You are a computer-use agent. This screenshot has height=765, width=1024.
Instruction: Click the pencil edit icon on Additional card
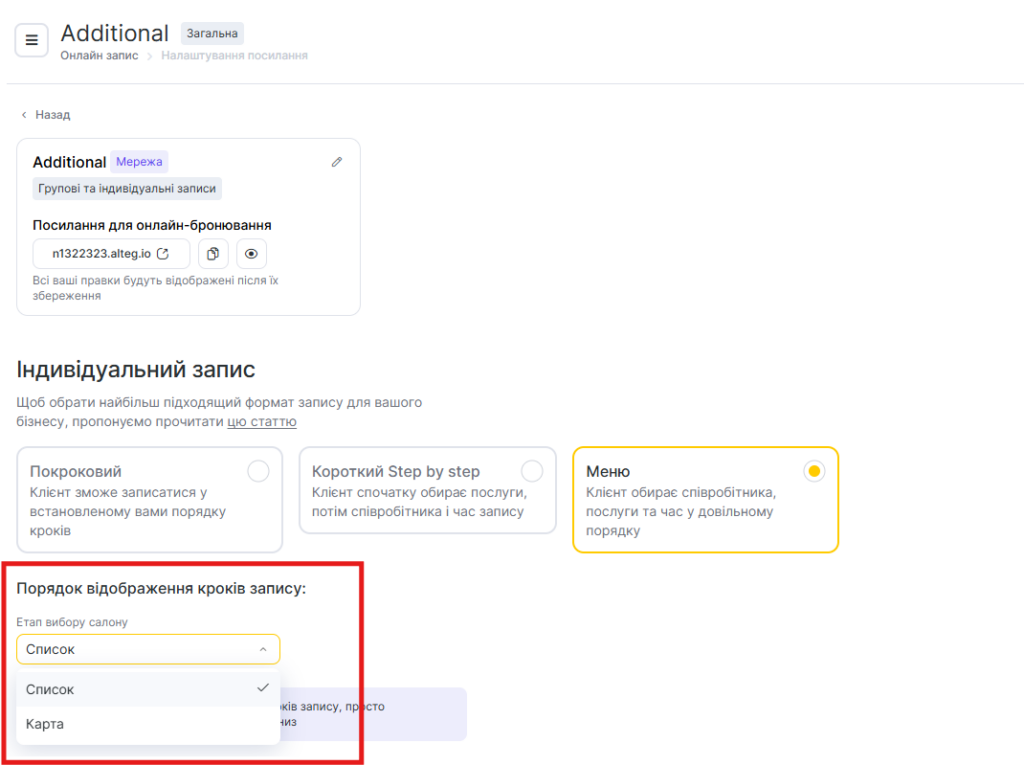click(337, 162)
